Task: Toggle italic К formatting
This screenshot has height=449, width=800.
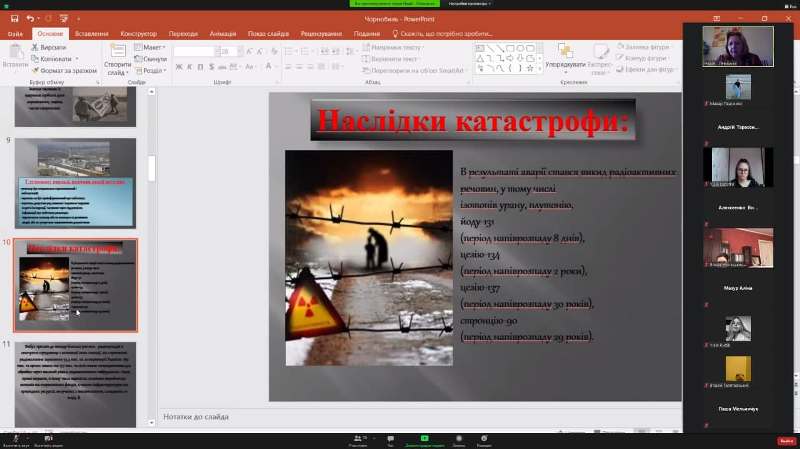Action: point(190,67)
